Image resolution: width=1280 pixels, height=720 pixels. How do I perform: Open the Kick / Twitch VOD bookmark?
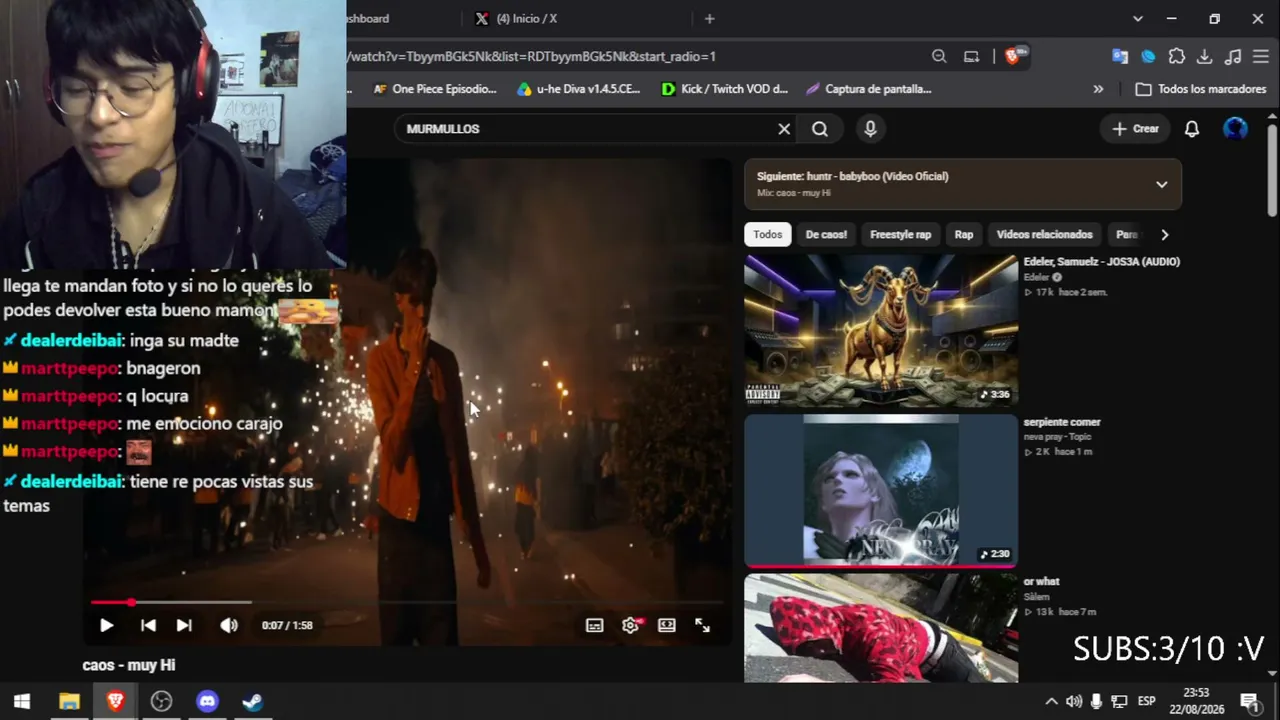coord(725,89)
